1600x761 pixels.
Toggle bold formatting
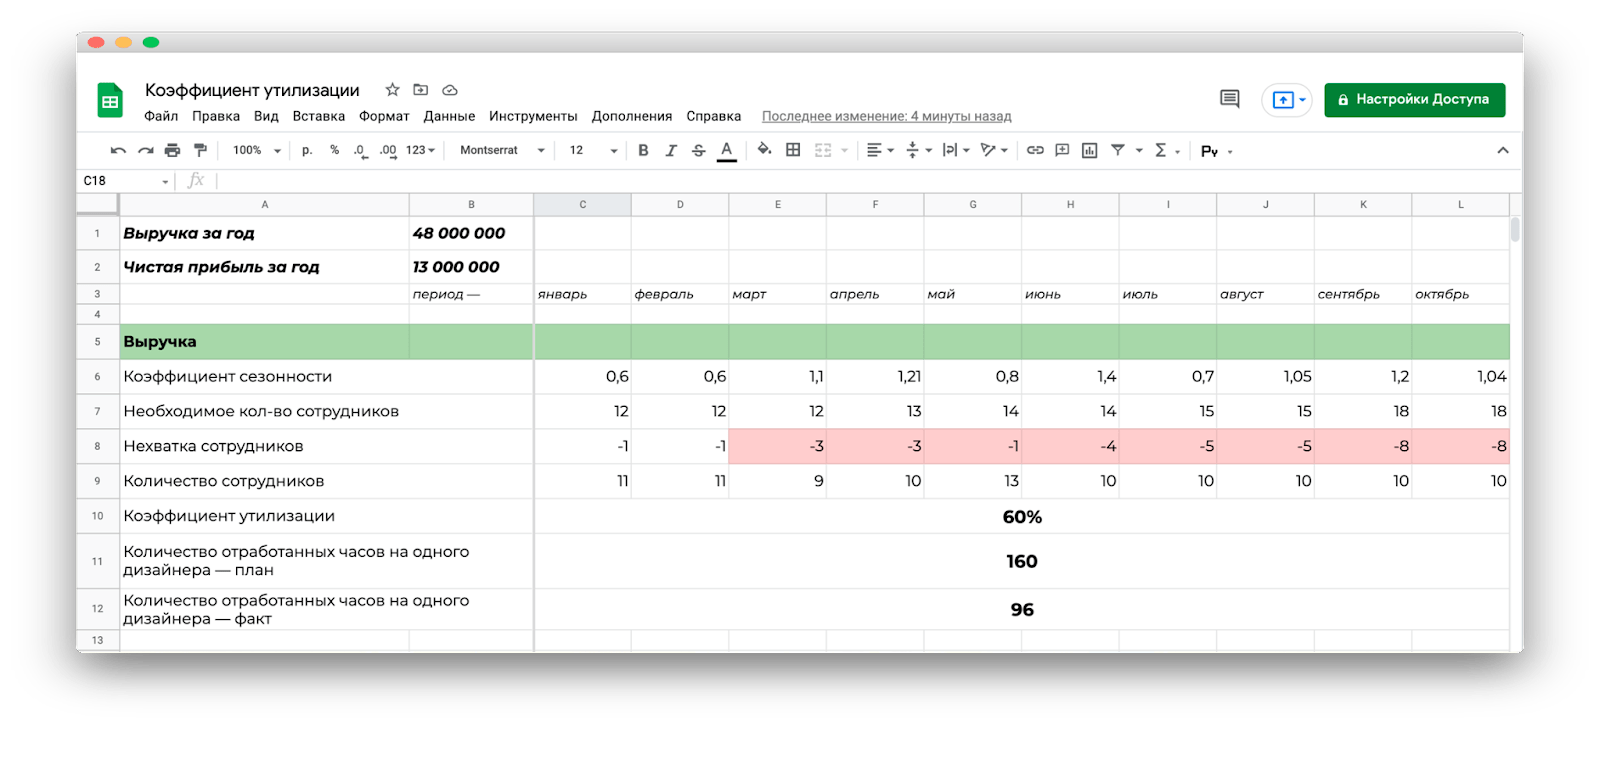643,151
